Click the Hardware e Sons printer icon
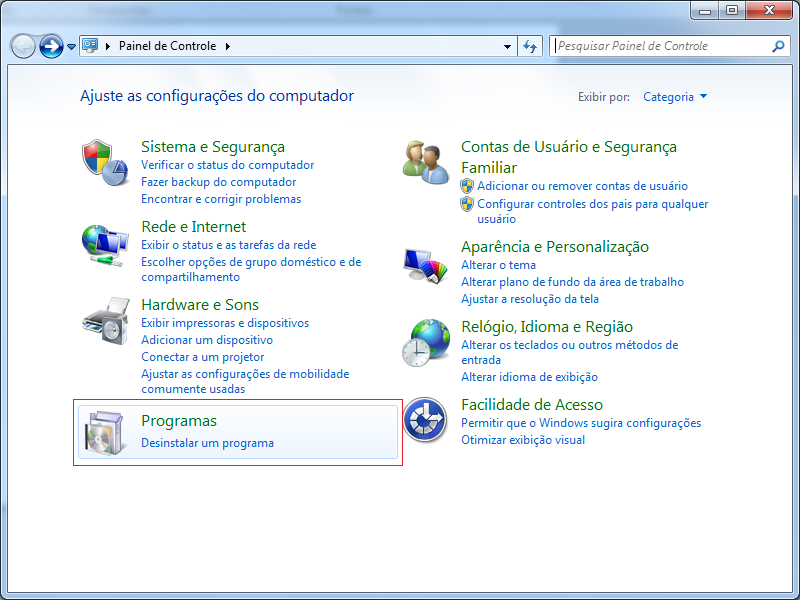The image size is (800, 600). coord(105,320)
